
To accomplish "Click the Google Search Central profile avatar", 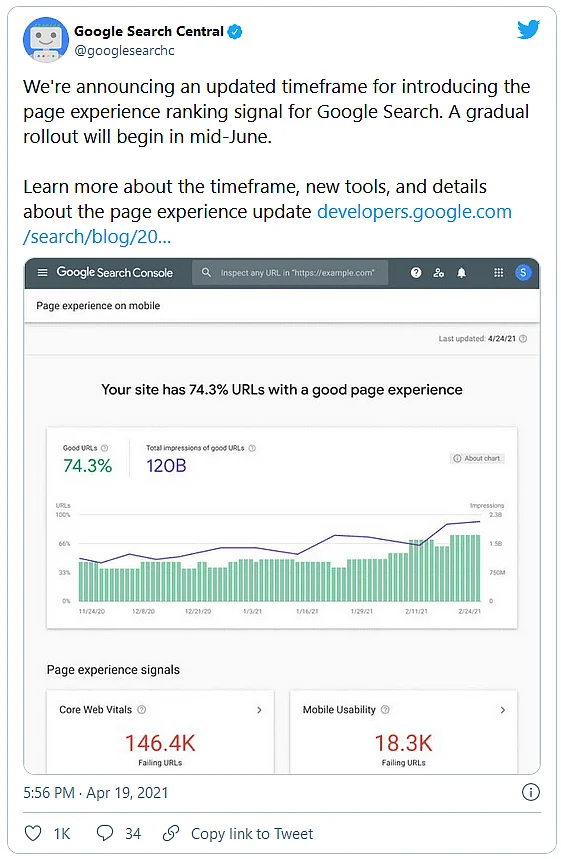I will click(x=45, y=40).
